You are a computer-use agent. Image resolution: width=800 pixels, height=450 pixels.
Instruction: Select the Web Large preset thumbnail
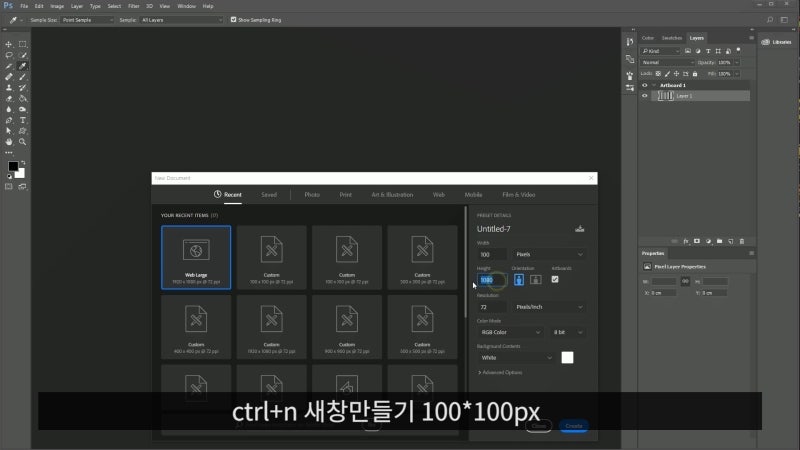[x=196, y=257]
